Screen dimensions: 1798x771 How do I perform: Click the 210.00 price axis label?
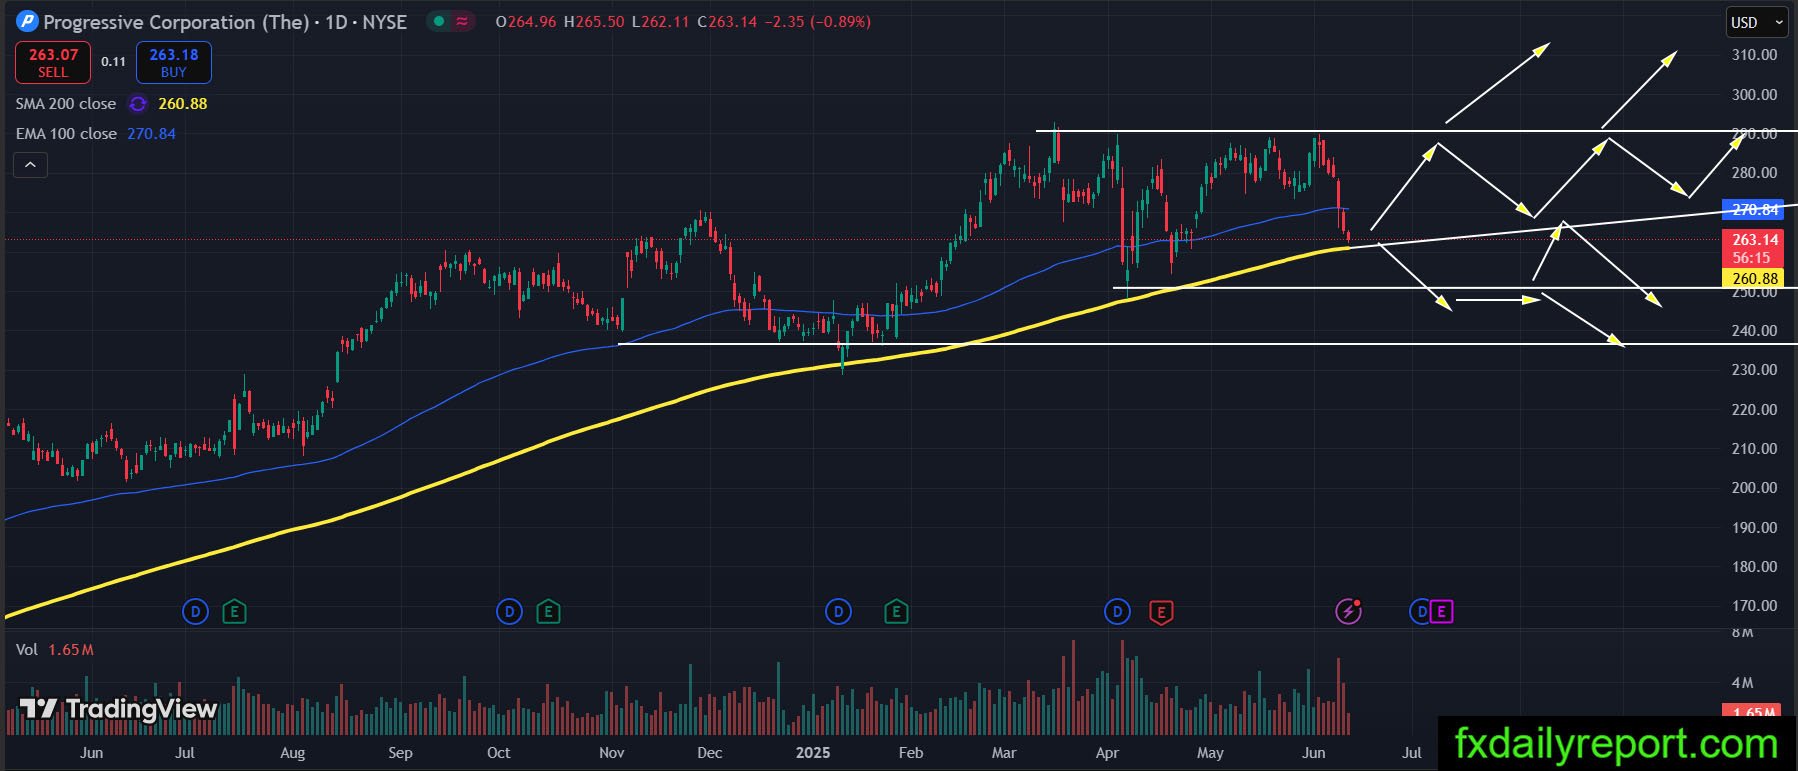click(x=1755, y=449)
